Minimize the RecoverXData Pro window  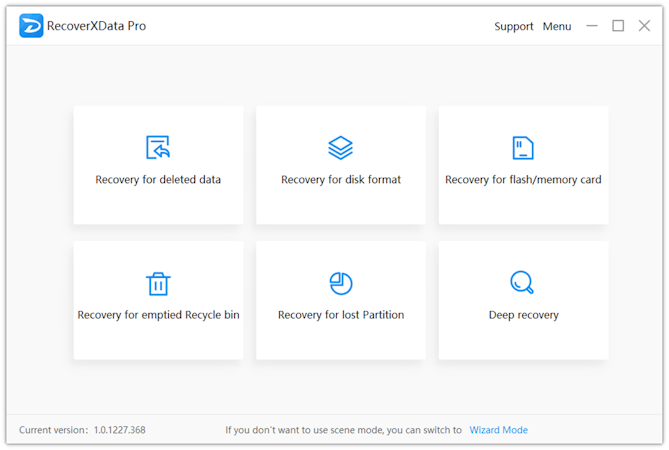592,26
